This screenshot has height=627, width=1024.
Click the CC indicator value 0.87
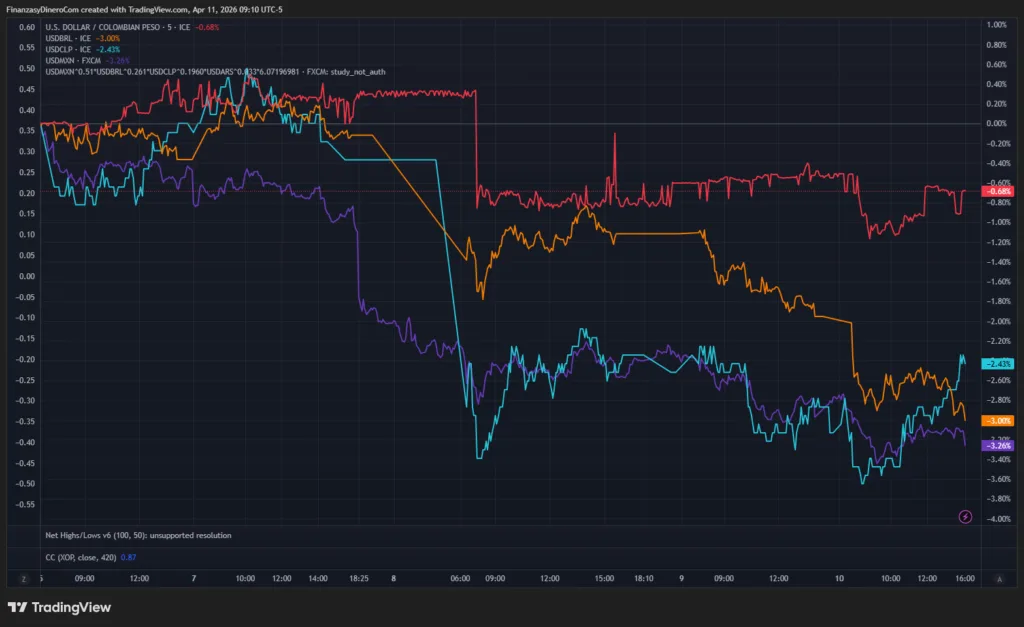coord(128,556)
